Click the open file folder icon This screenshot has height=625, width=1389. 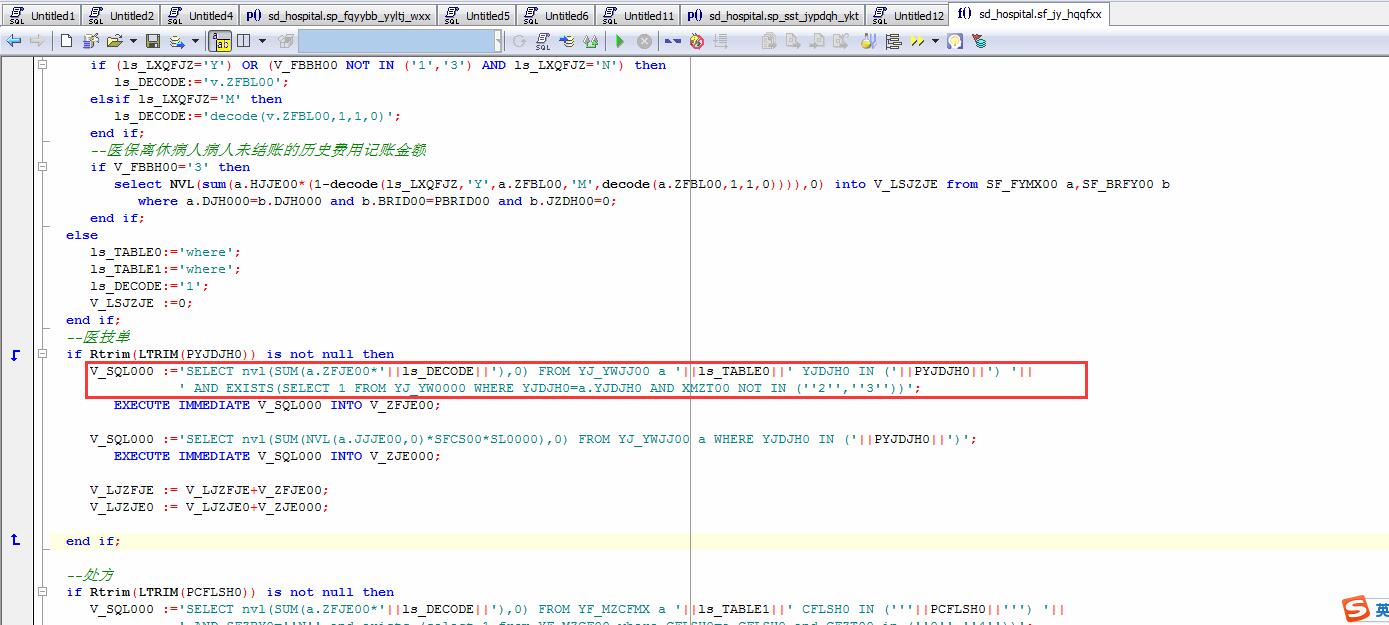115,41
